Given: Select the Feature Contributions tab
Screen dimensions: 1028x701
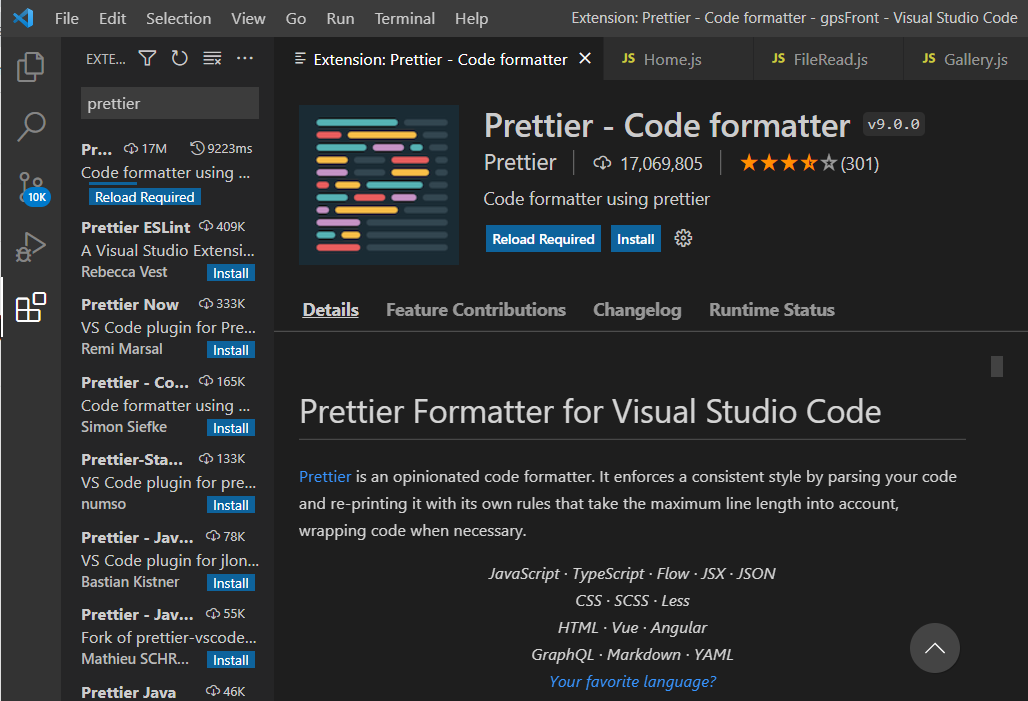Looking at the screenshot, I should click(476, 310).
